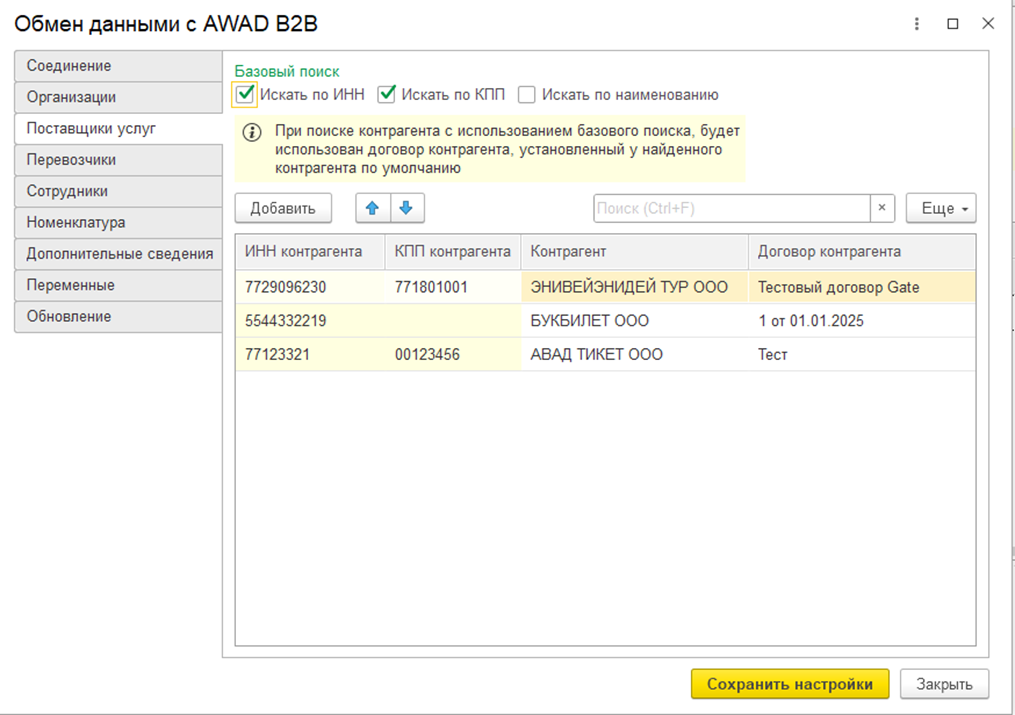Viewport: 1015px width, 715px height.
Task: Click into the 'Поиск (Ctrl+F)' field
Action: click(731, 208)
